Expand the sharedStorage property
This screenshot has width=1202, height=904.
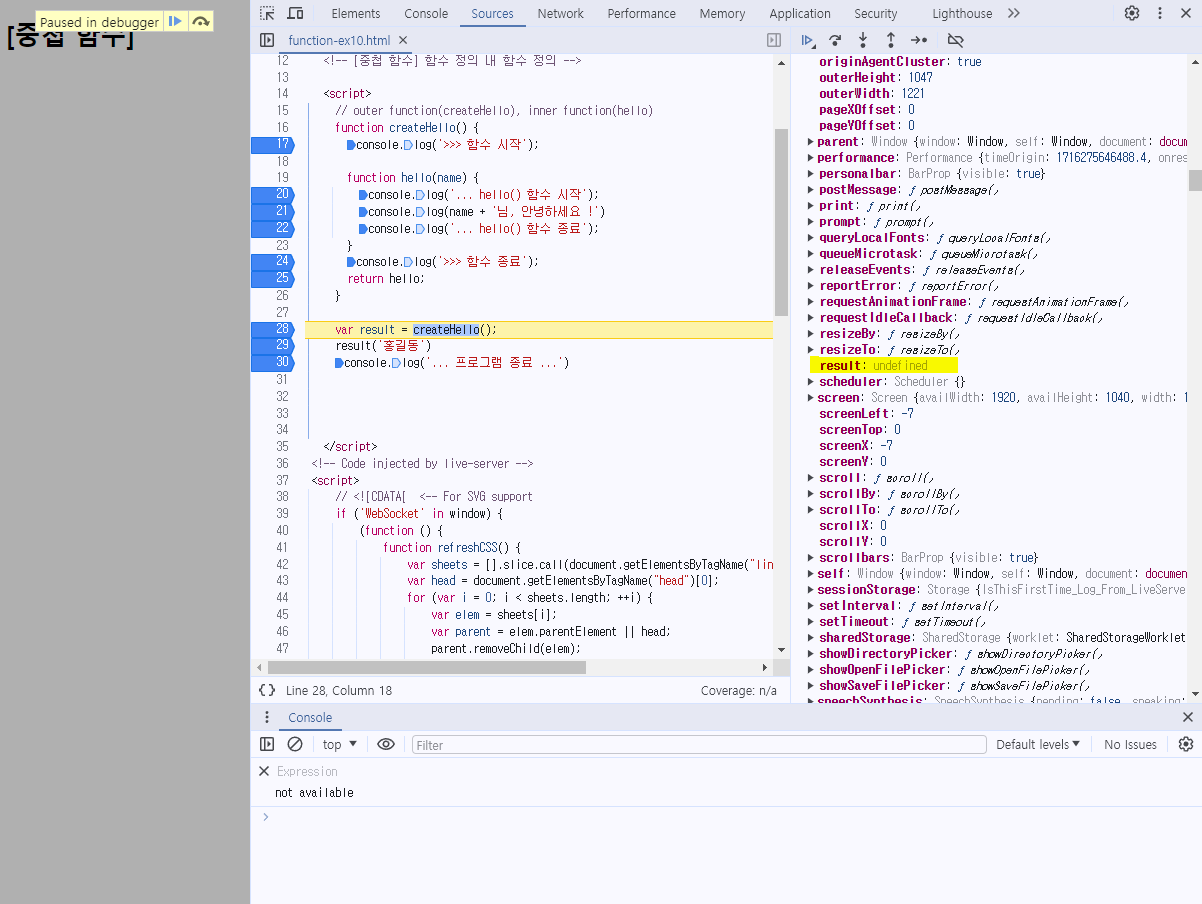(811, 638)
